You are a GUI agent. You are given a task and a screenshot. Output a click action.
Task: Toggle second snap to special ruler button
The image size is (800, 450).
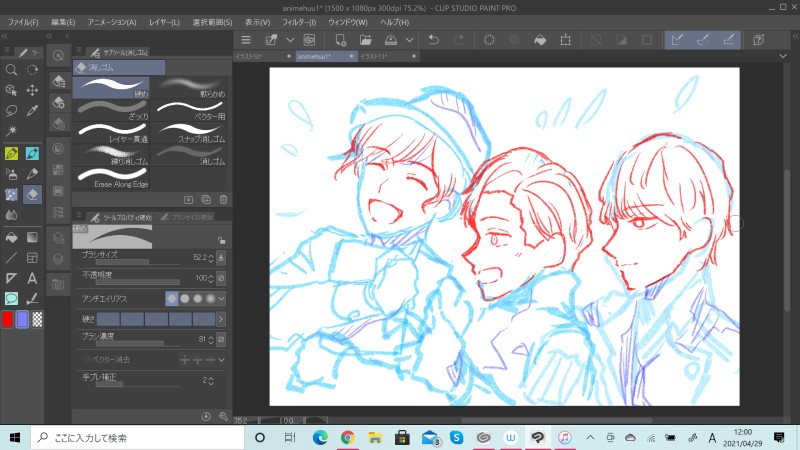703,40
